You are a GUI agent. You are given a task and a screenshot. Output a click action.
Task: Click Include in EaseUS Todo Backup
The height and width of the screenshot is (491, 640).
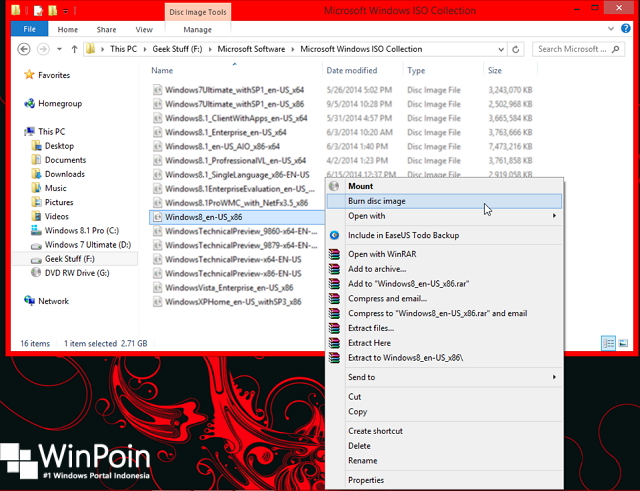pos(444,235)
